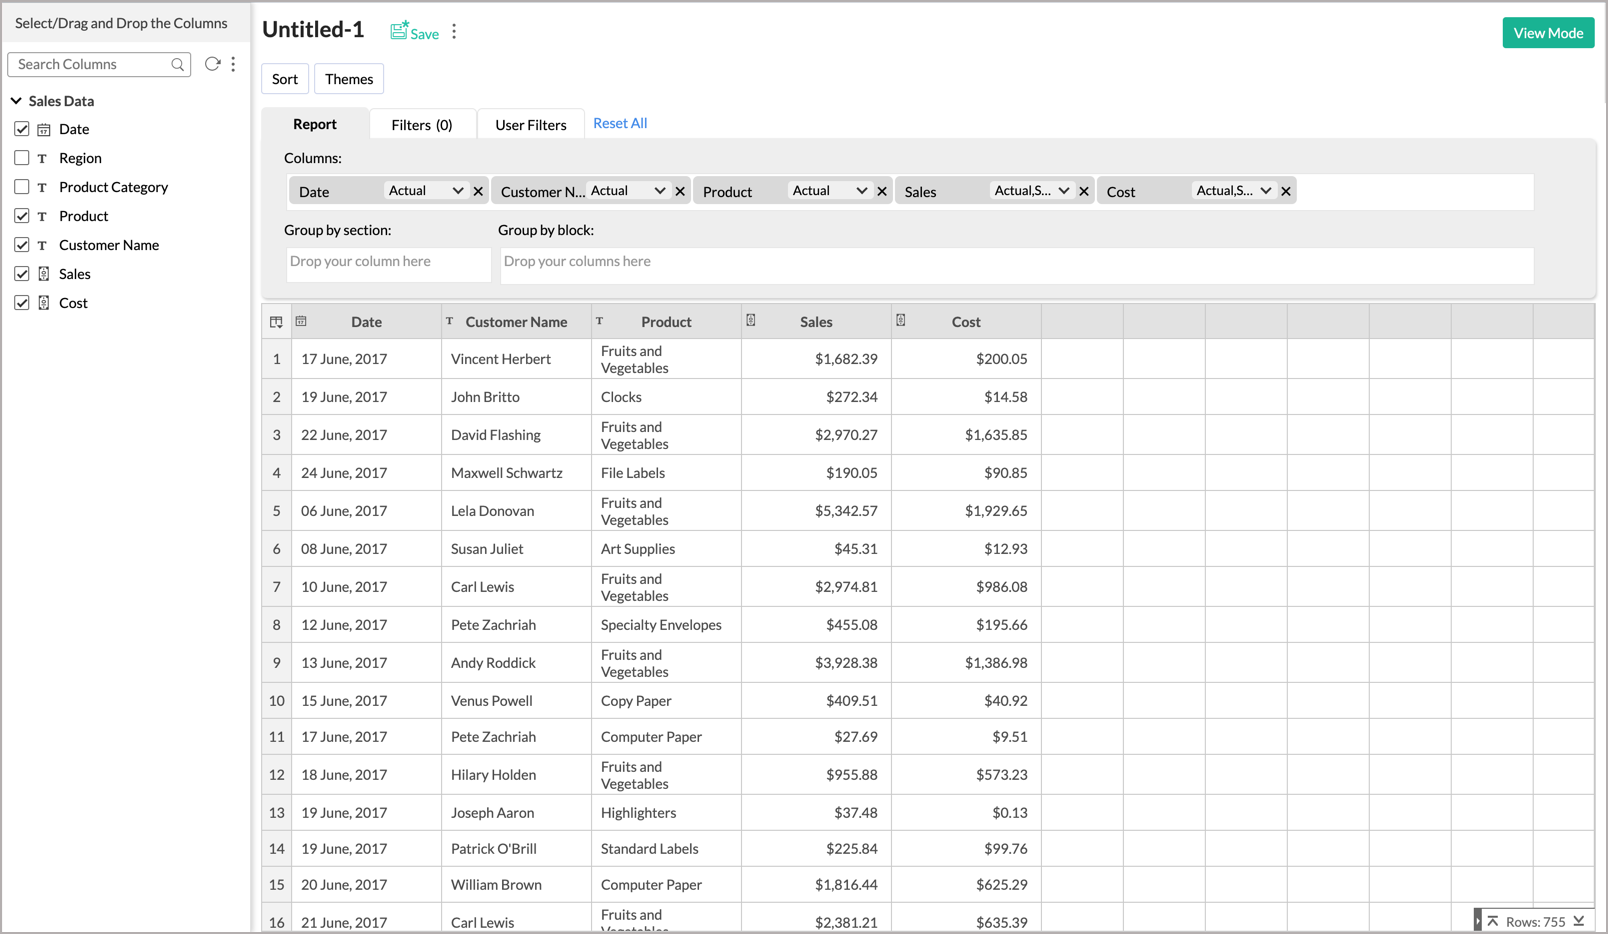Open the more options menu next to Save

(x=455, y=31)
